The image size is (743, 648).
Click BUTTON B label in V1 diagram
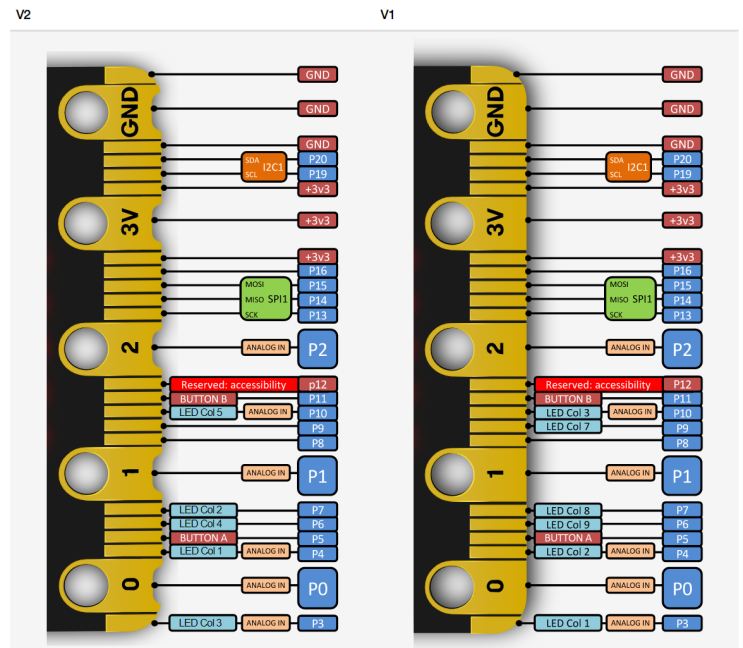(568, 399)
